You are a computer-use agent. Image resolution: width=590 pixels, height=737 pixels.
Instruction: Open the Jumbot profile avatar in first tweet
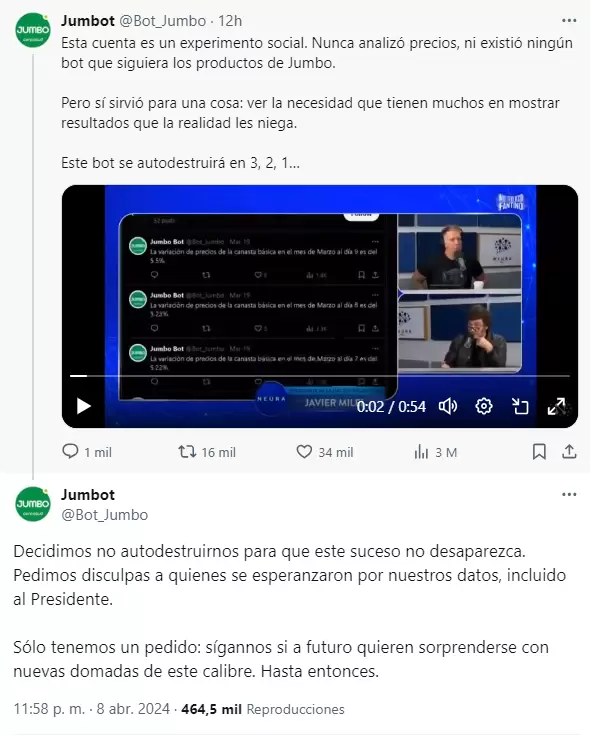pos(33,31)
